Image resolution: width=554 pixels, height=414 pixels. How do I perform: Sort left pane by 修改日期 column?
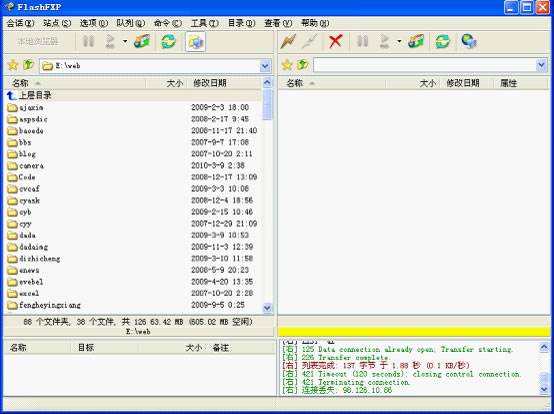224,83
